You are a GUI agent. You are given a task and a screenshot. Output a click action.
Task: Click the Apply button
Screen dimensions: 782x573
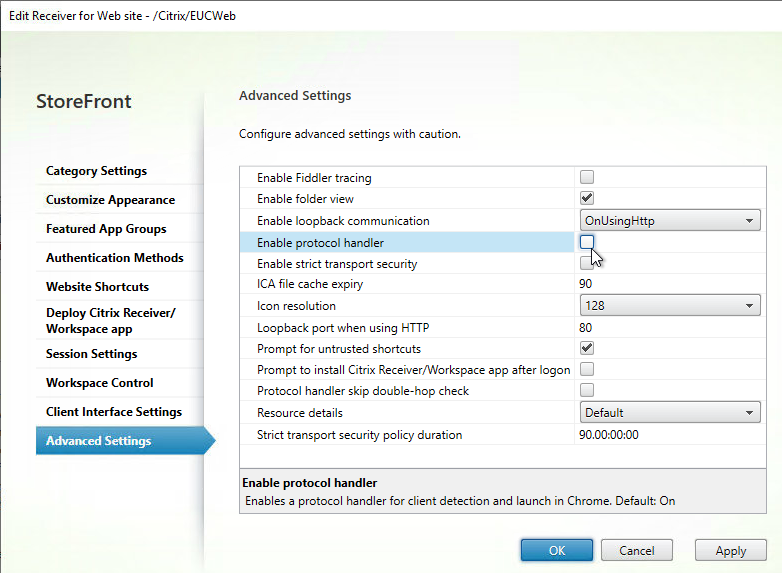pos(731,551)
